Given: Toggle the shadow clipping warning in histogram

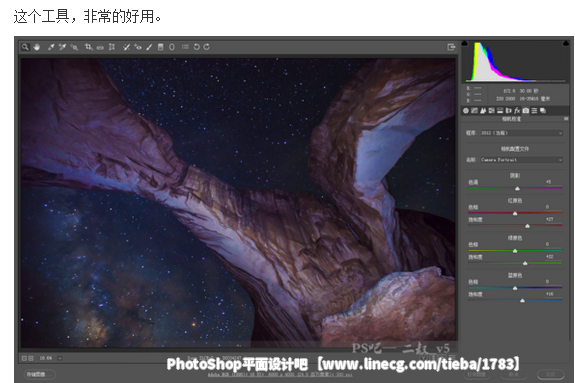Looking at the screenshot, I should point(465,43).
